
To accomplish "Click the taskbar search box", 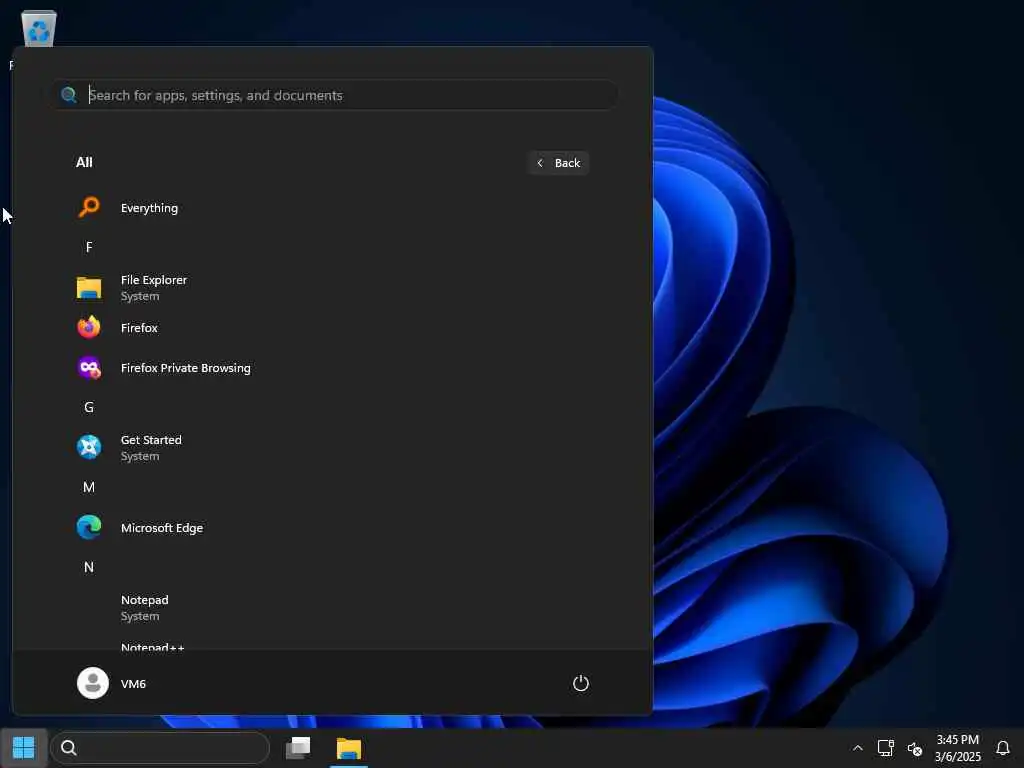I will [x=160, y=748].
